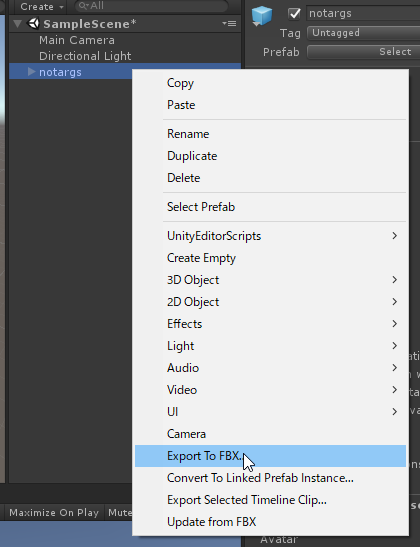The height and width of the screenshot is (547, 420).
Task: Toggle Maximize On Play
Action: click(x=54, y=512)
